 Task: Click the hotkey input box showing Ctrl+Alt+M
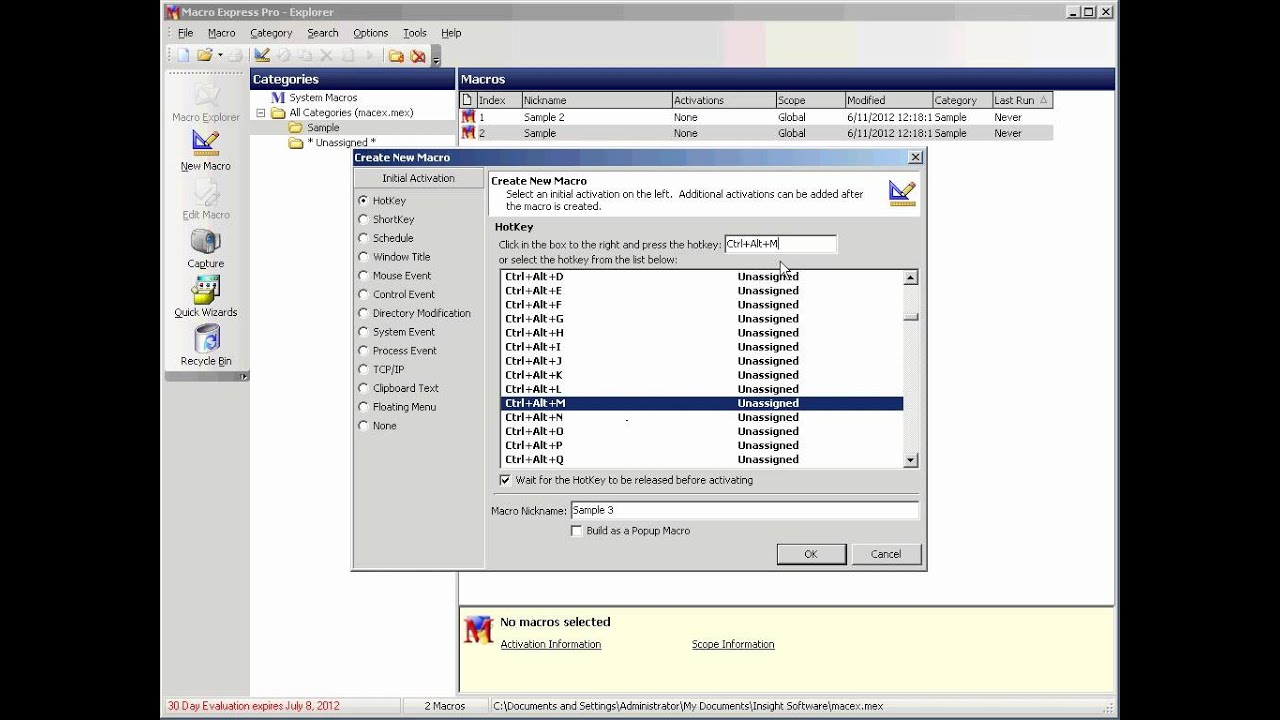tap(780, 244)
